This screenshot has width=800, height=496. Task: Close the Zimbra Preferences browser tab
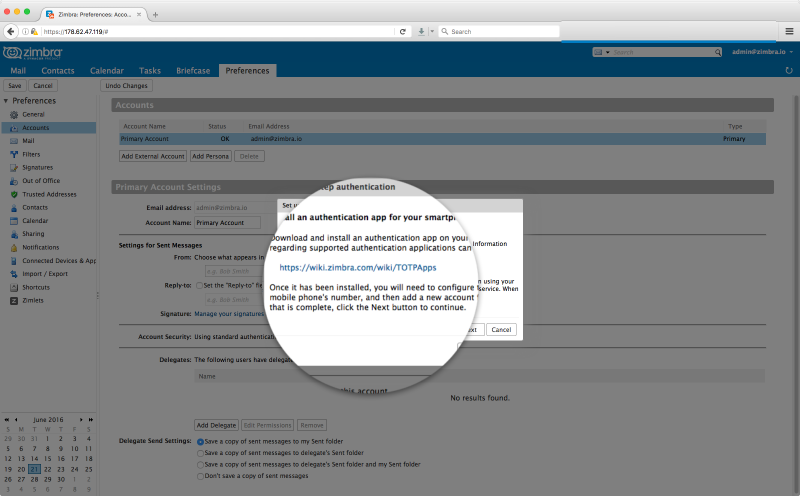139,15
